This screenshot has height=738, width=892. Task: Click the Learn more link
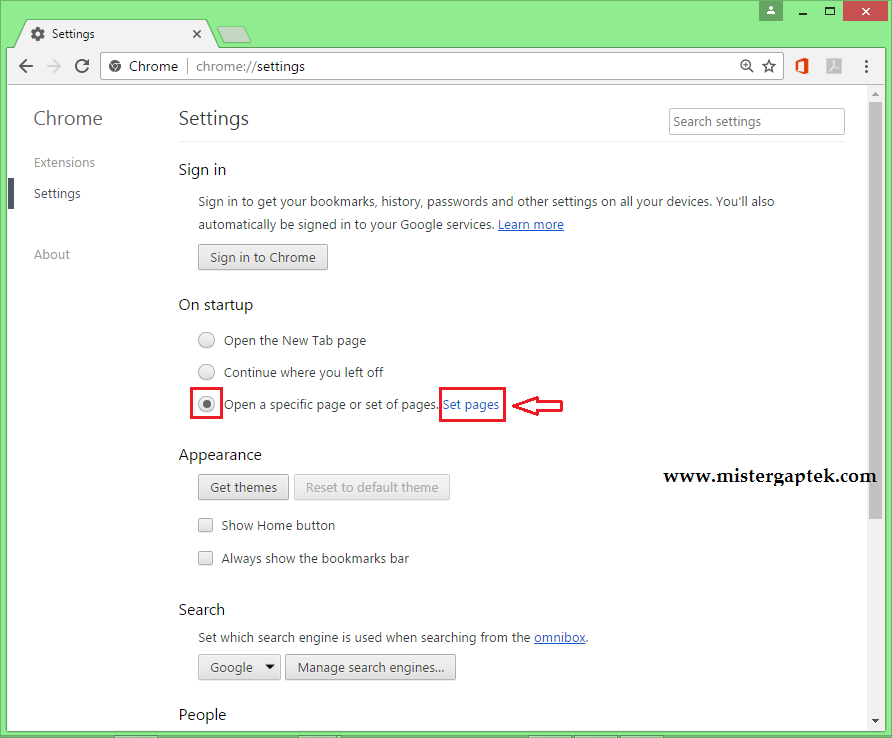coord(531,225)
